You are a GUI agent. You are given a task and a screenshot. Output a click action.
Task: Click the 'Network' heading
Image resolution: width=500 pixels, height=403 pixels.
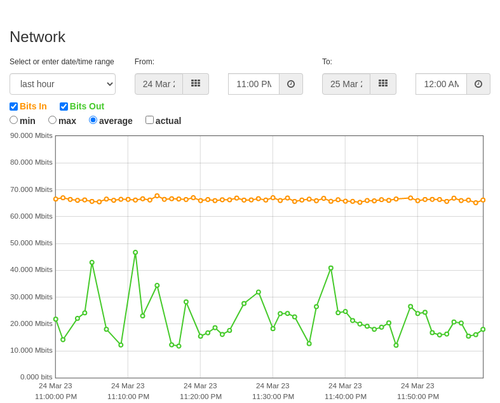[x=37, y=37]
